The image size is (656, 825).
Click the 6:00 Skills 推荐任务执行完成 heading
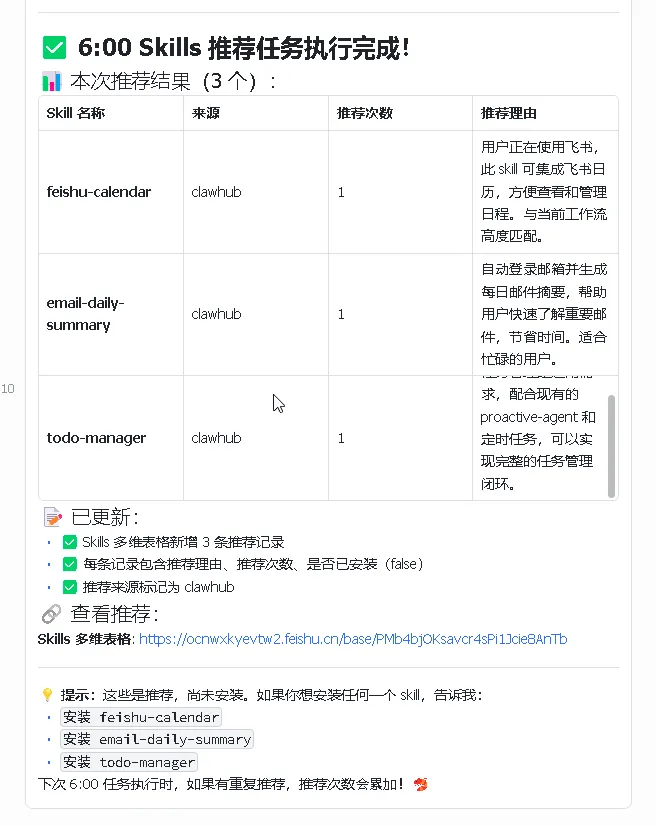(244, 48)
